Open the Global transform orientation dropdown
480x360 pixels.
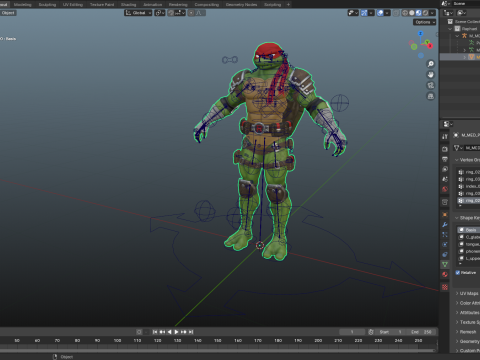click(x=138, y=13)
